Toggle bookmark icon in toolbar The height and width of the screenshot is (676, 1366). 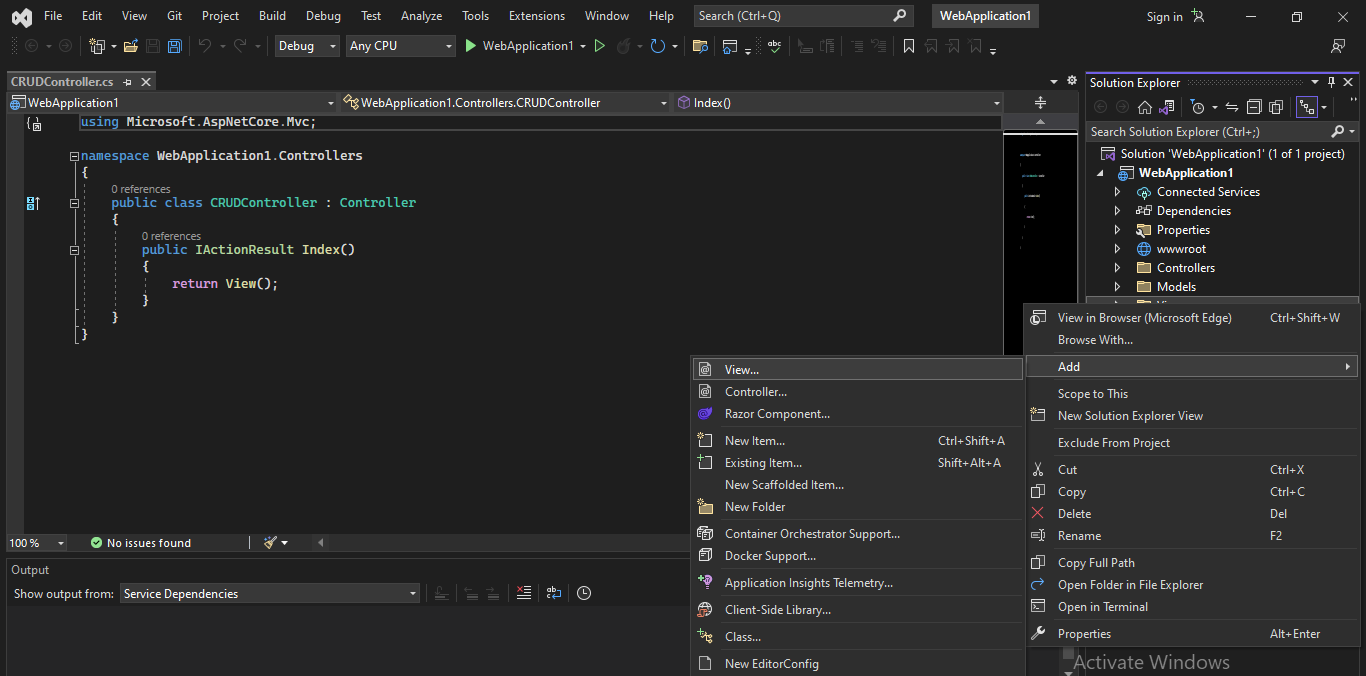pyautogui.click(x=908, y=46)
